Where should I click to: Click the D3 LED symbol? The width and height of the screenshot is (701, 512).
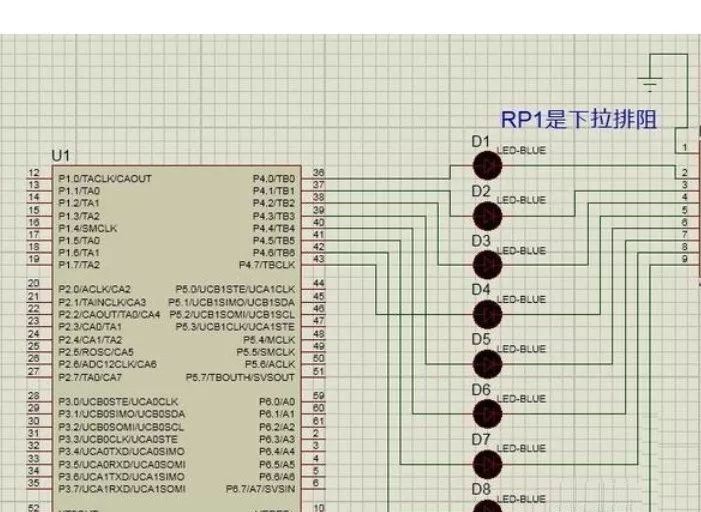487,265
